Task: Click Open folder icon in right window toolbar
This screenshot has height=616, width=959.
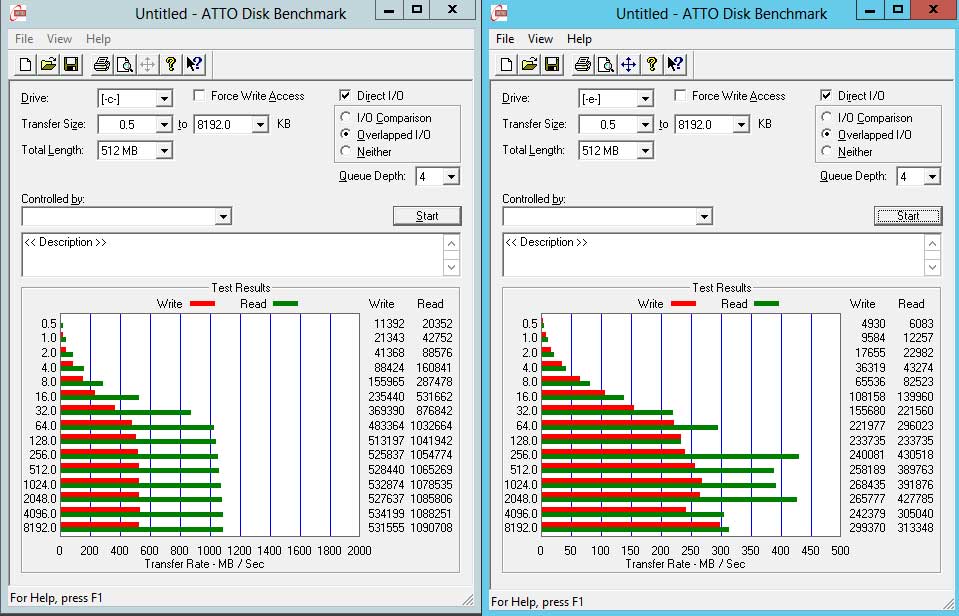Action: tap(530, 64)
